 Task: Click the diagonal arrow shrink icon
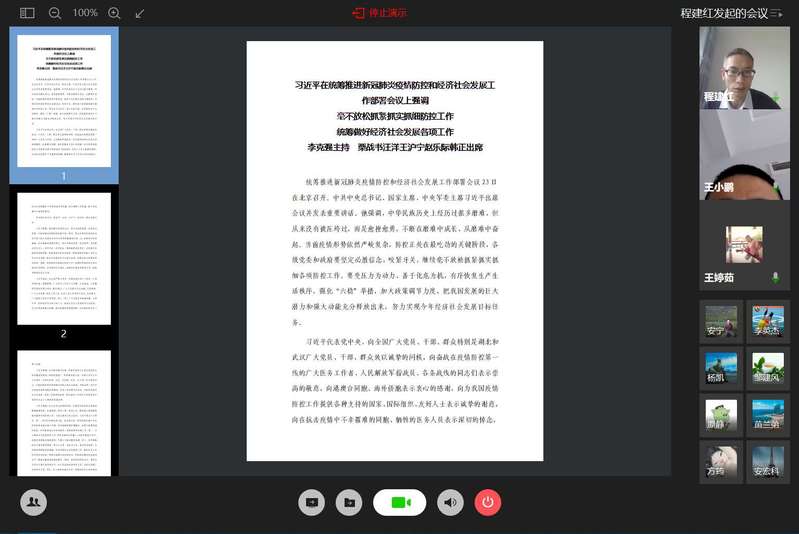coord(140,13)
